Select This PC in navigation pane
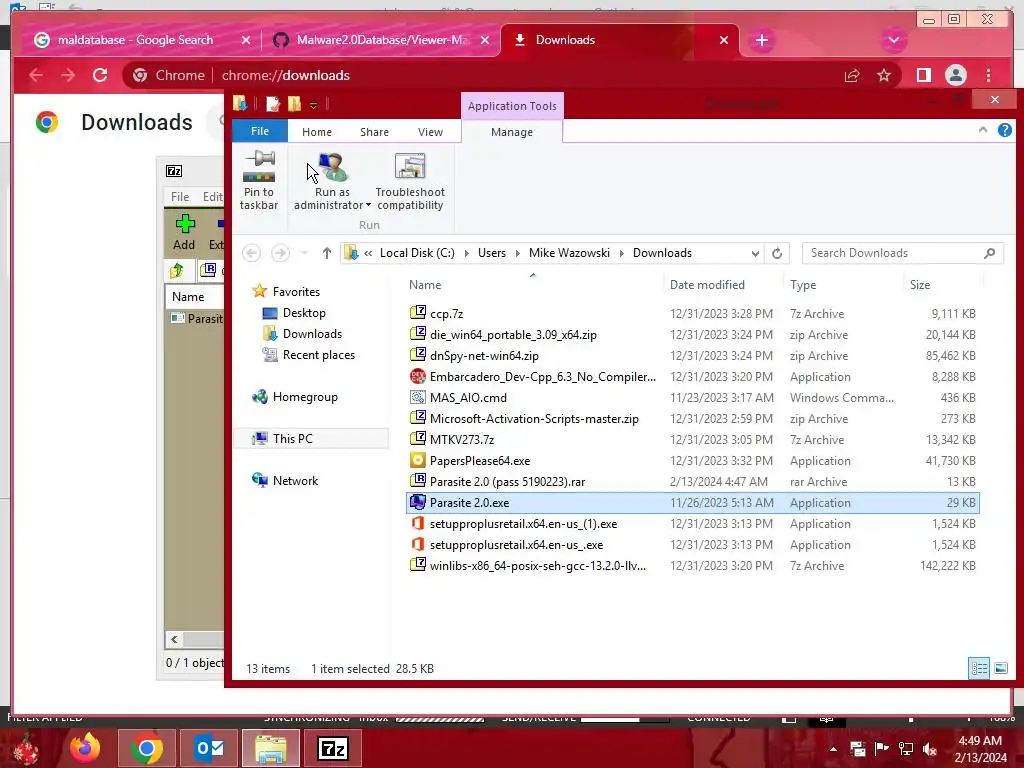The width and height of the screenshot is (1024, 768). [x=293, y=438]
